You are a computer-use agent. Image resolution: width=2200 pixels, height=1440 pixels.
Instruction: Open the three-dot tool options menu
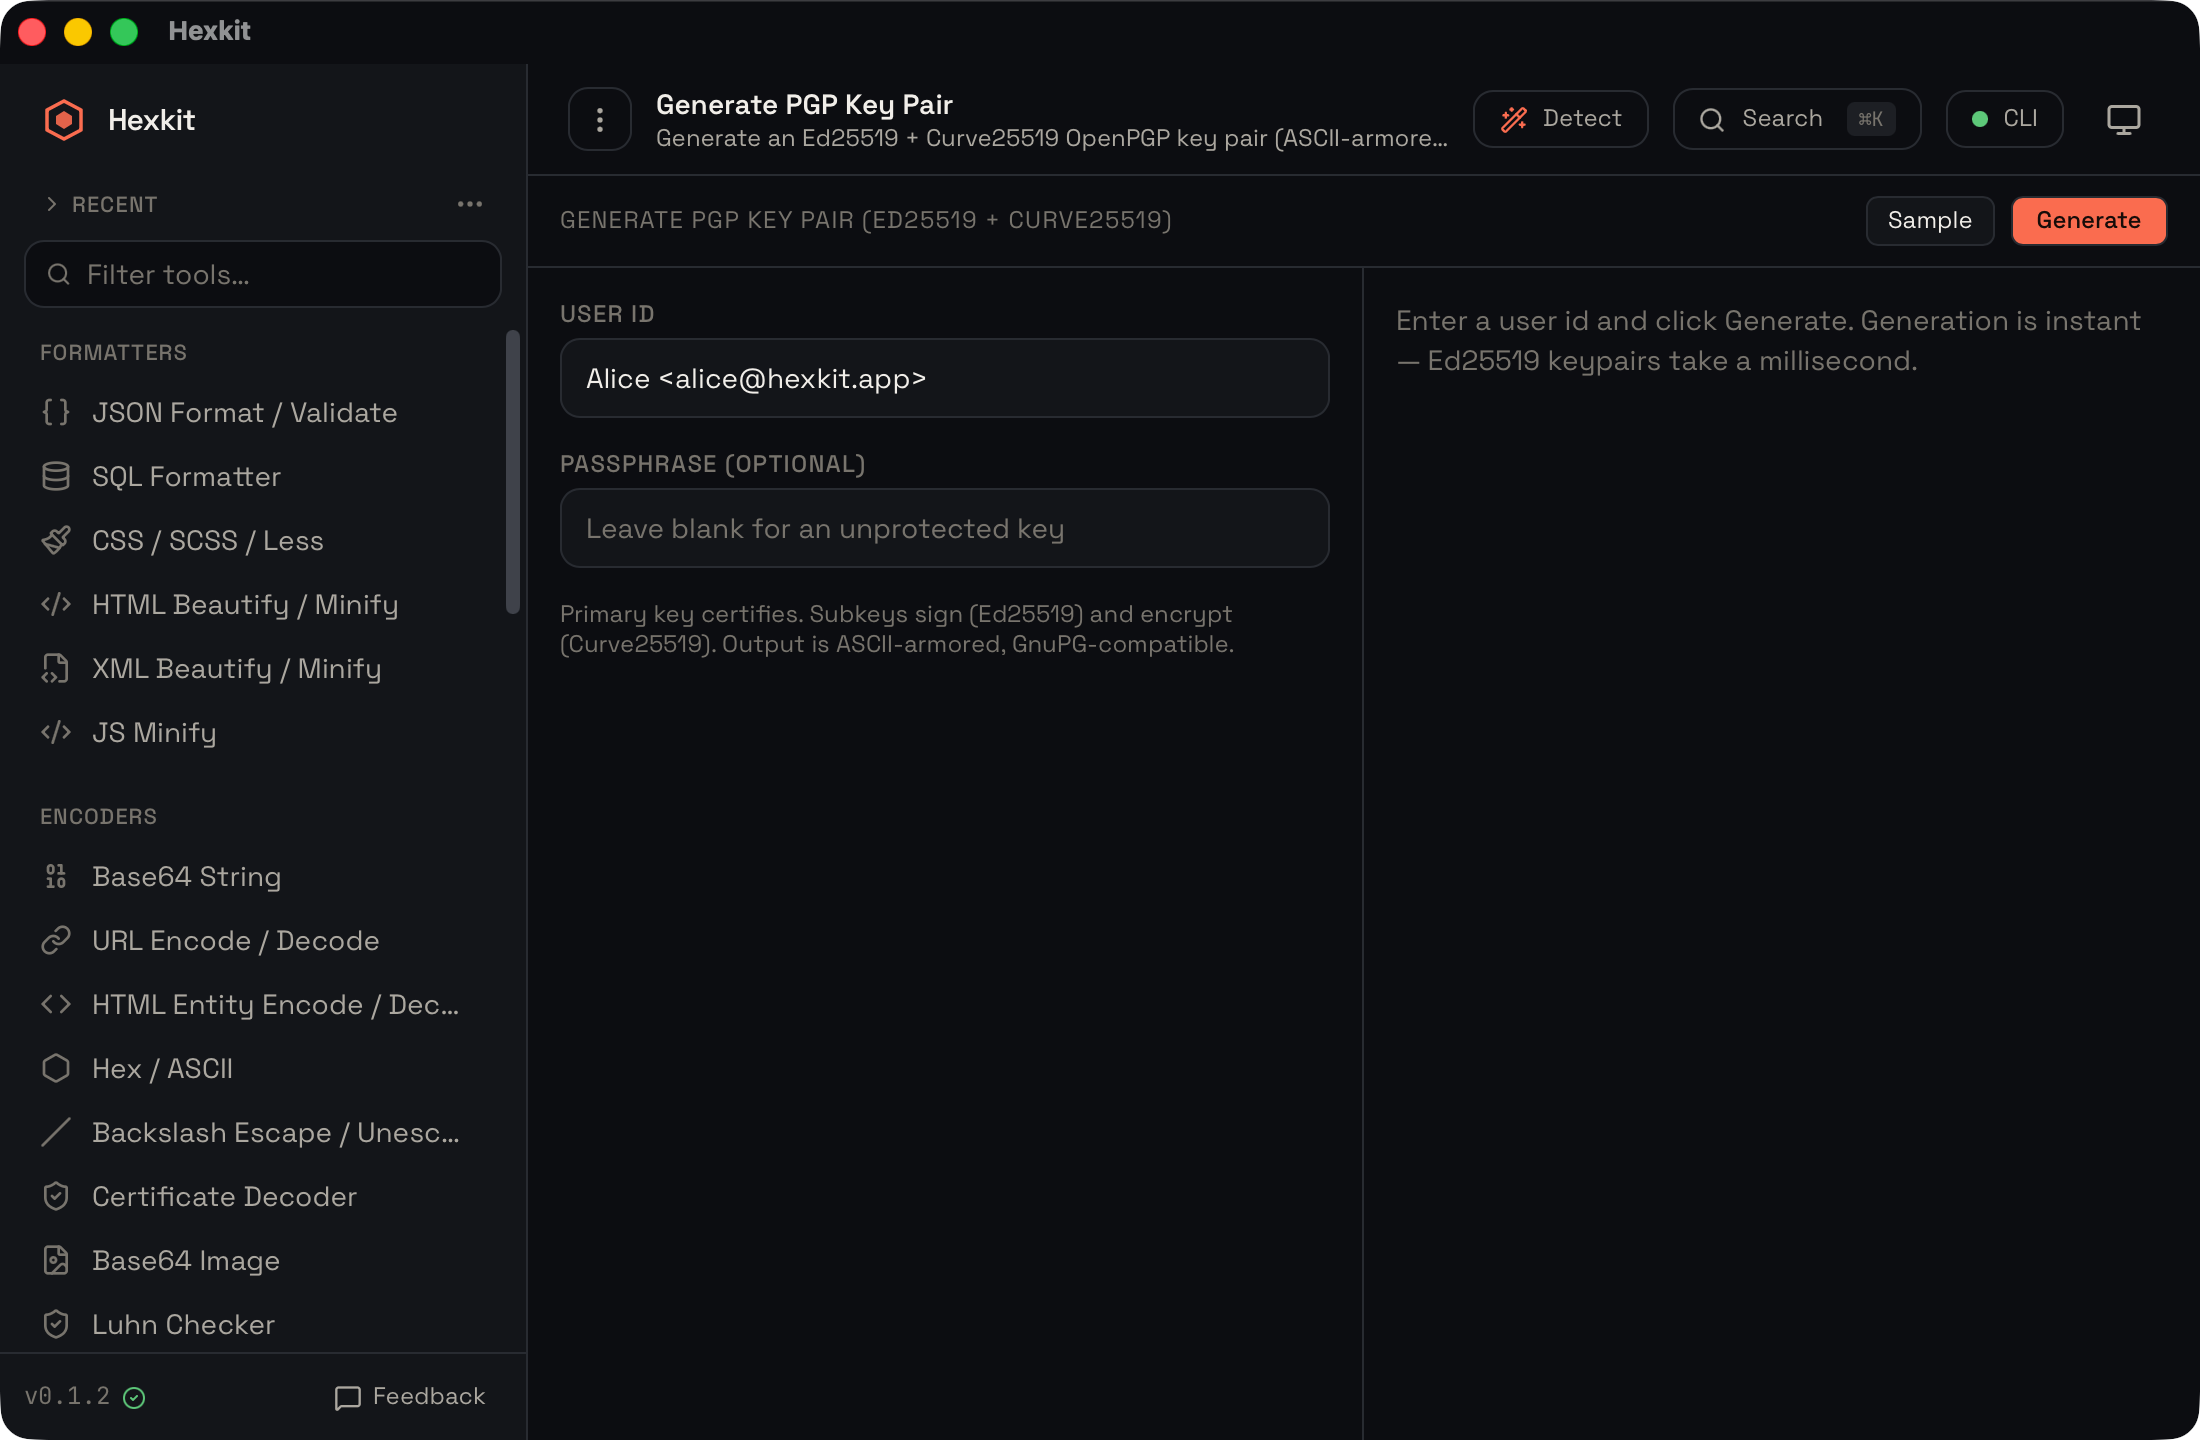[x=600, y=120]
